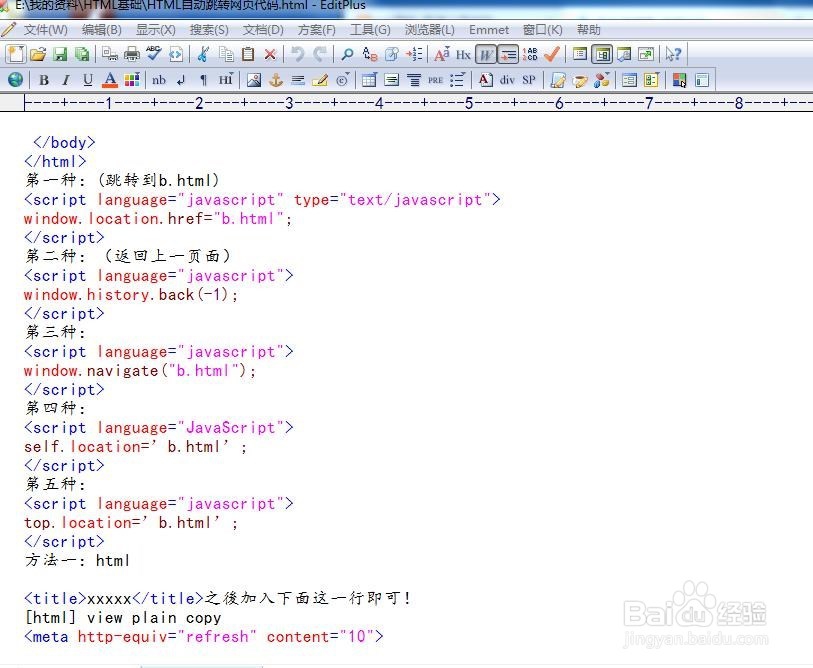Open the object insert dropdown with shapes icon
The width and height of the screenshot is (813, 668).
pyautogui.click(x=602, y=80)
